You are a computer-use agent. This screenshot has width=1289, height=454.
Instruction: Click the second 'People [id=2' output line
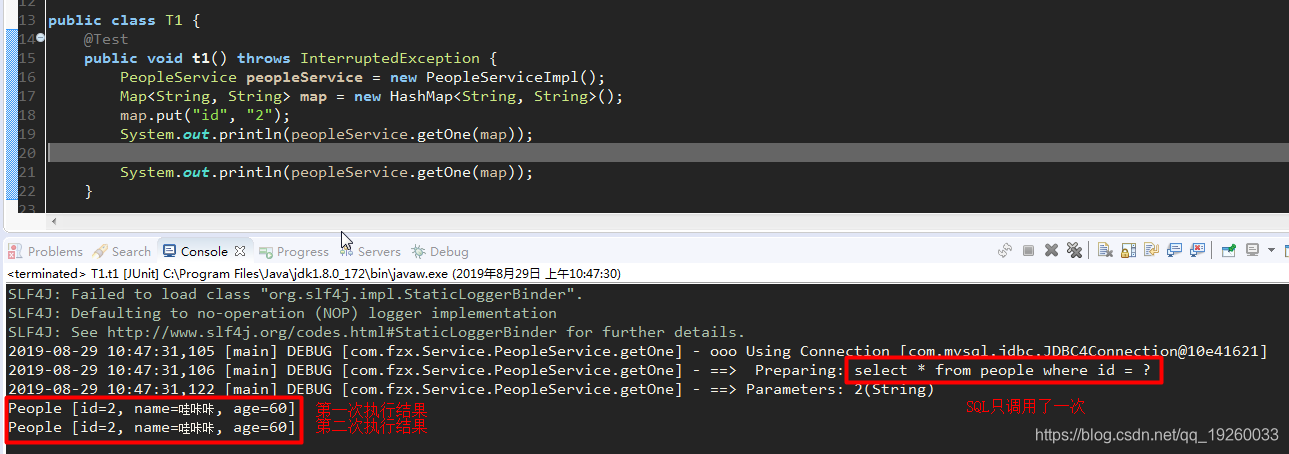pyautogui.click(x=152, y=428)
